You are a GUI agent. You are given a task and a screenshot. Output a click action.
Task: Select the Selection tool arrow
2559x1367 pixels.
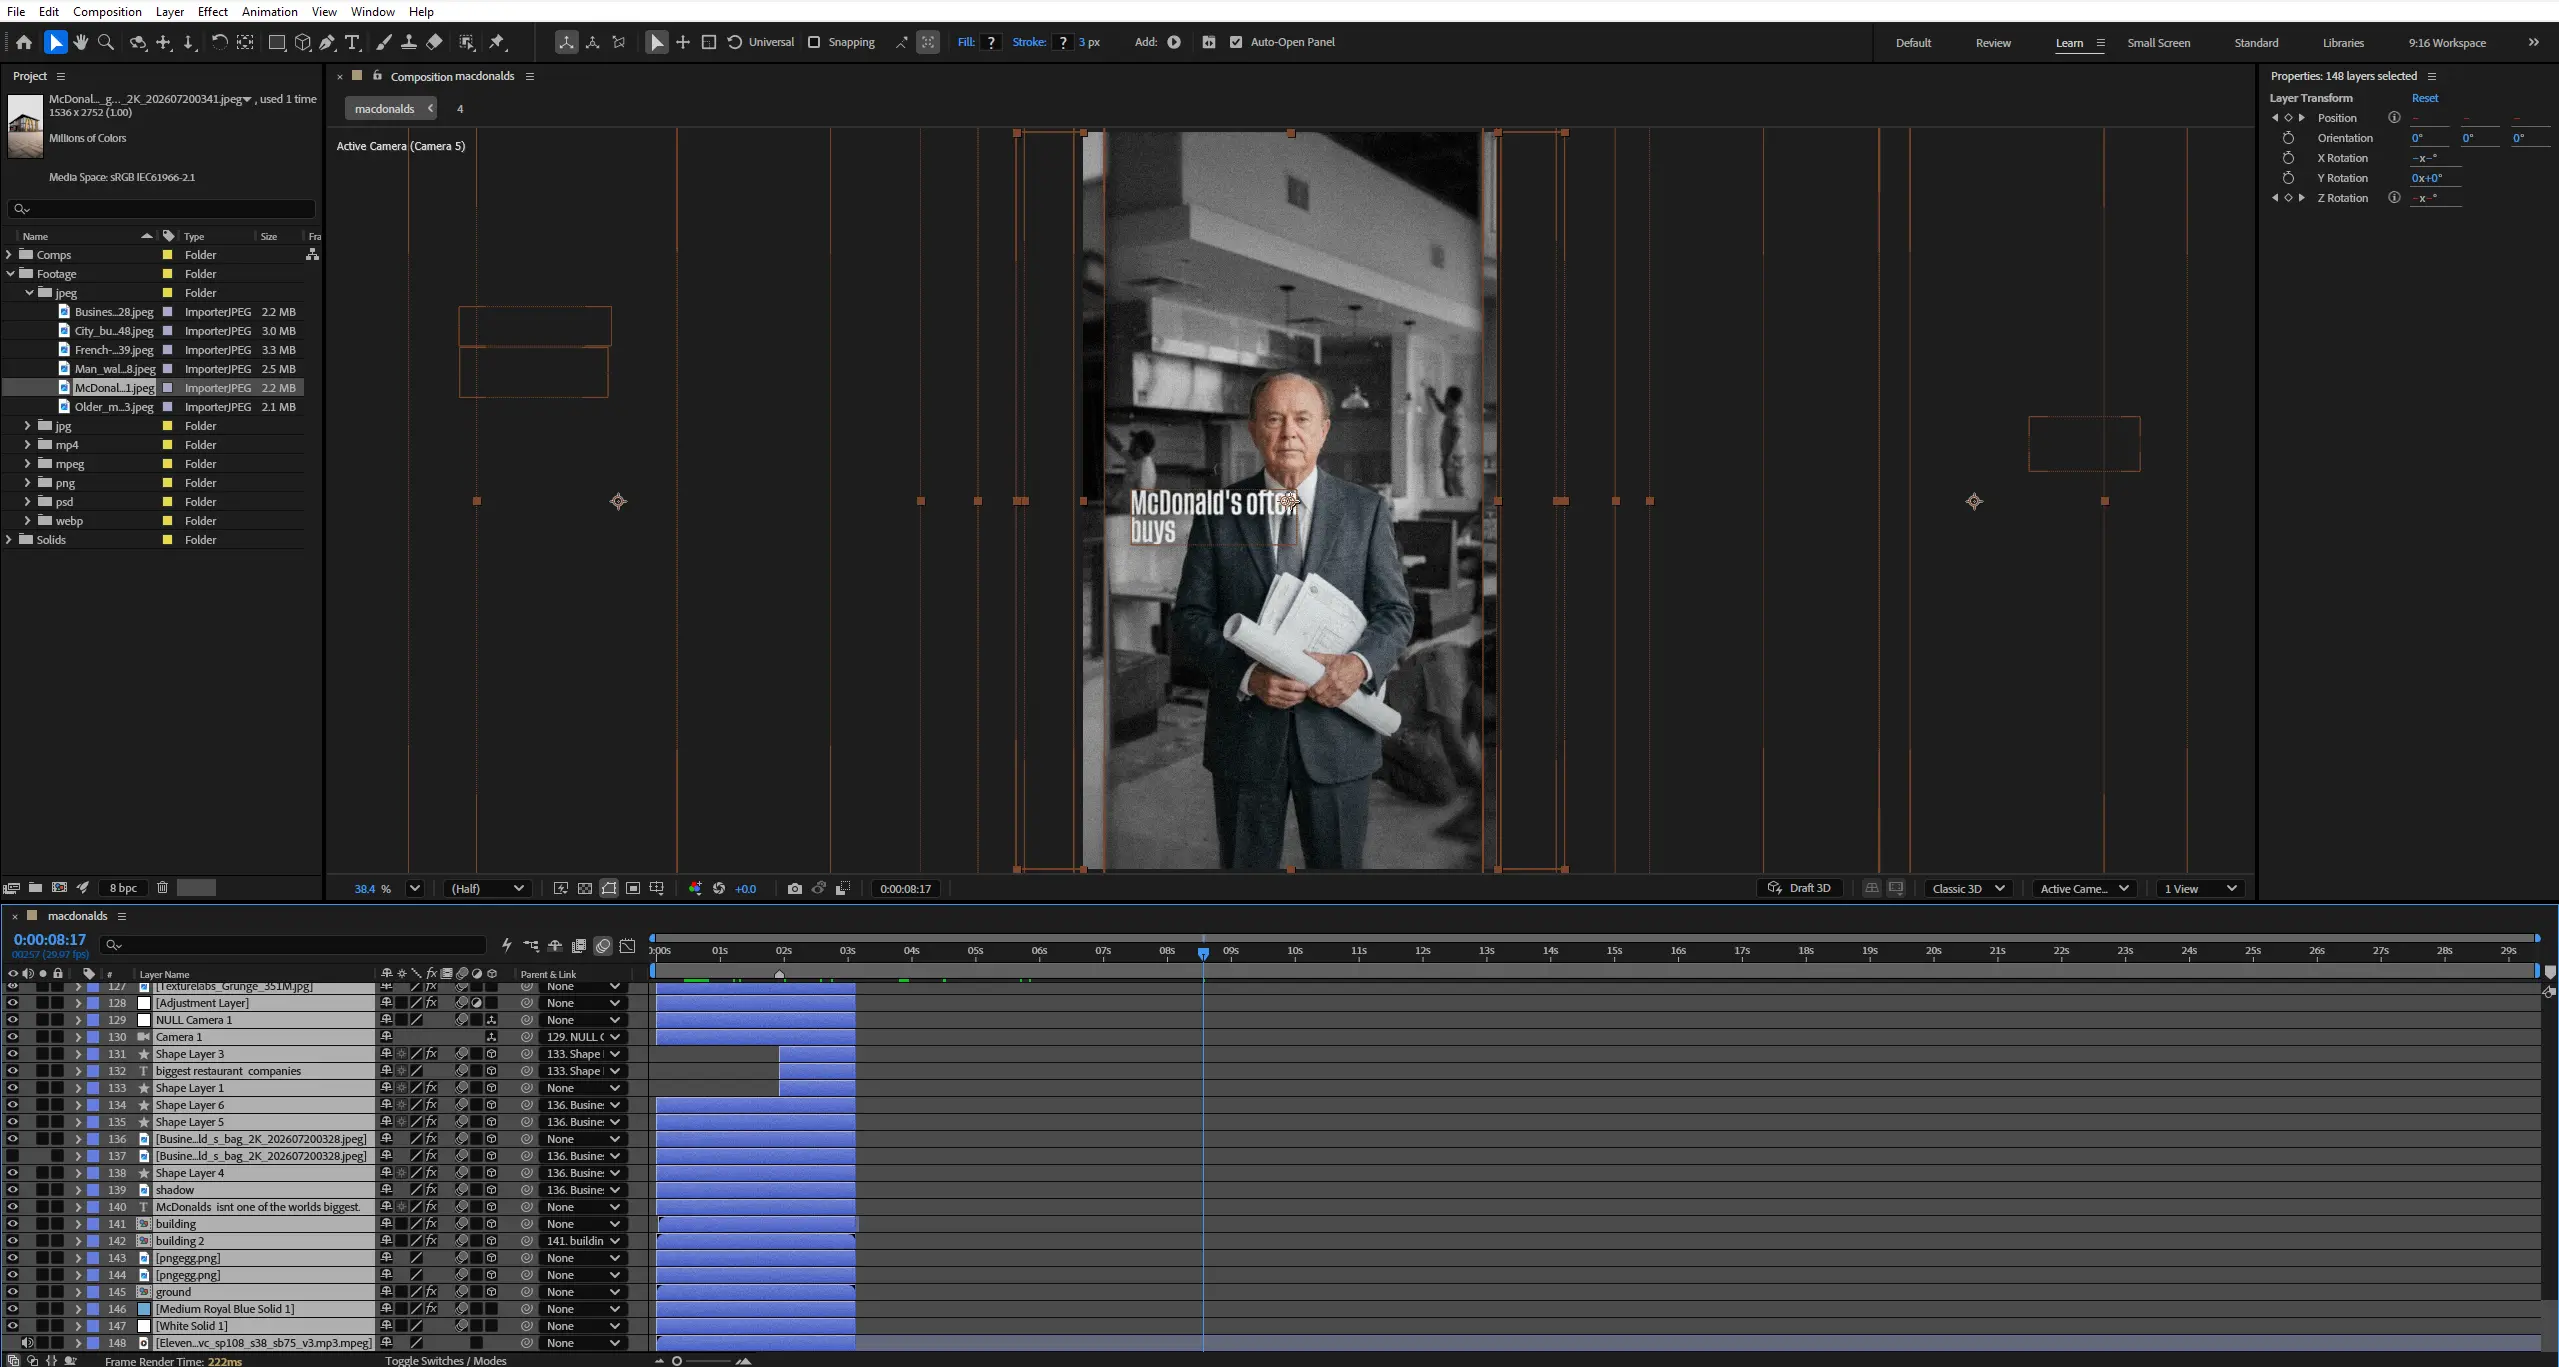click(x=56, y=42)
